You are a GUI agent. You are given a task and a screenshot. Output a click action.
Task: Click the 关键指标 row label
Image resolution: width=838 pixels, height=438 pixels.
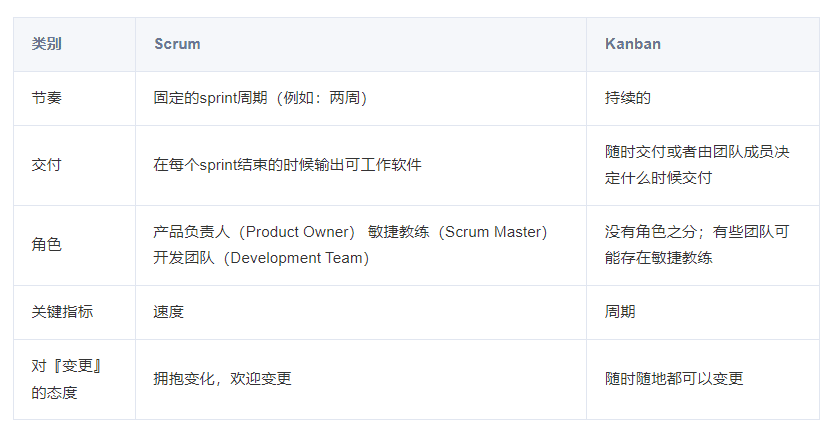62,312
